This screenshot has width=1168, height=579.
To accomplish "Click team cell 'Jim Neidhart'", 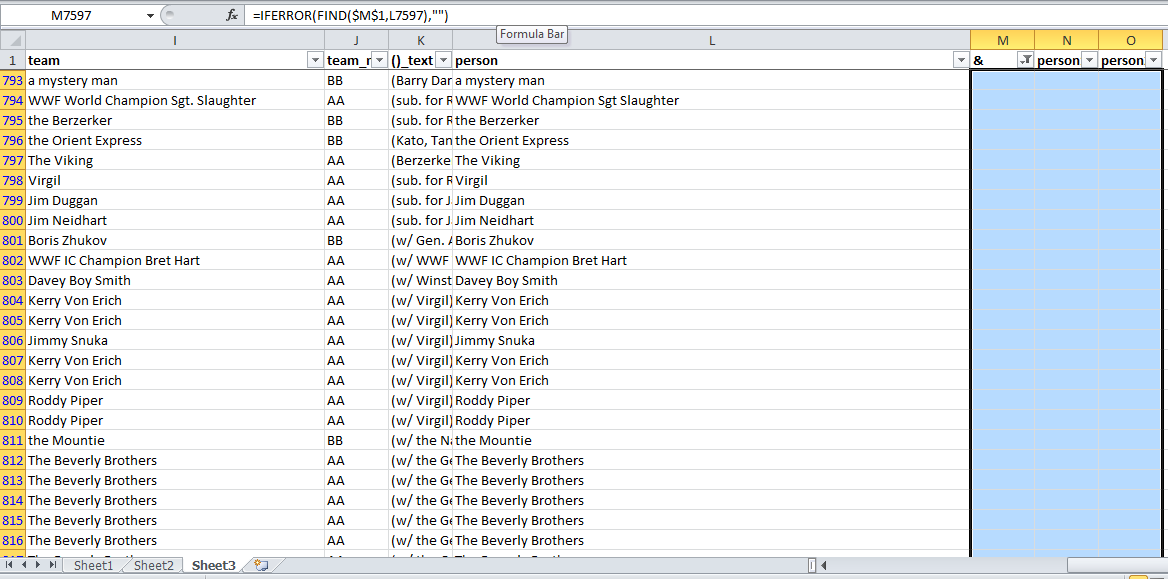I will coord(175,221).
